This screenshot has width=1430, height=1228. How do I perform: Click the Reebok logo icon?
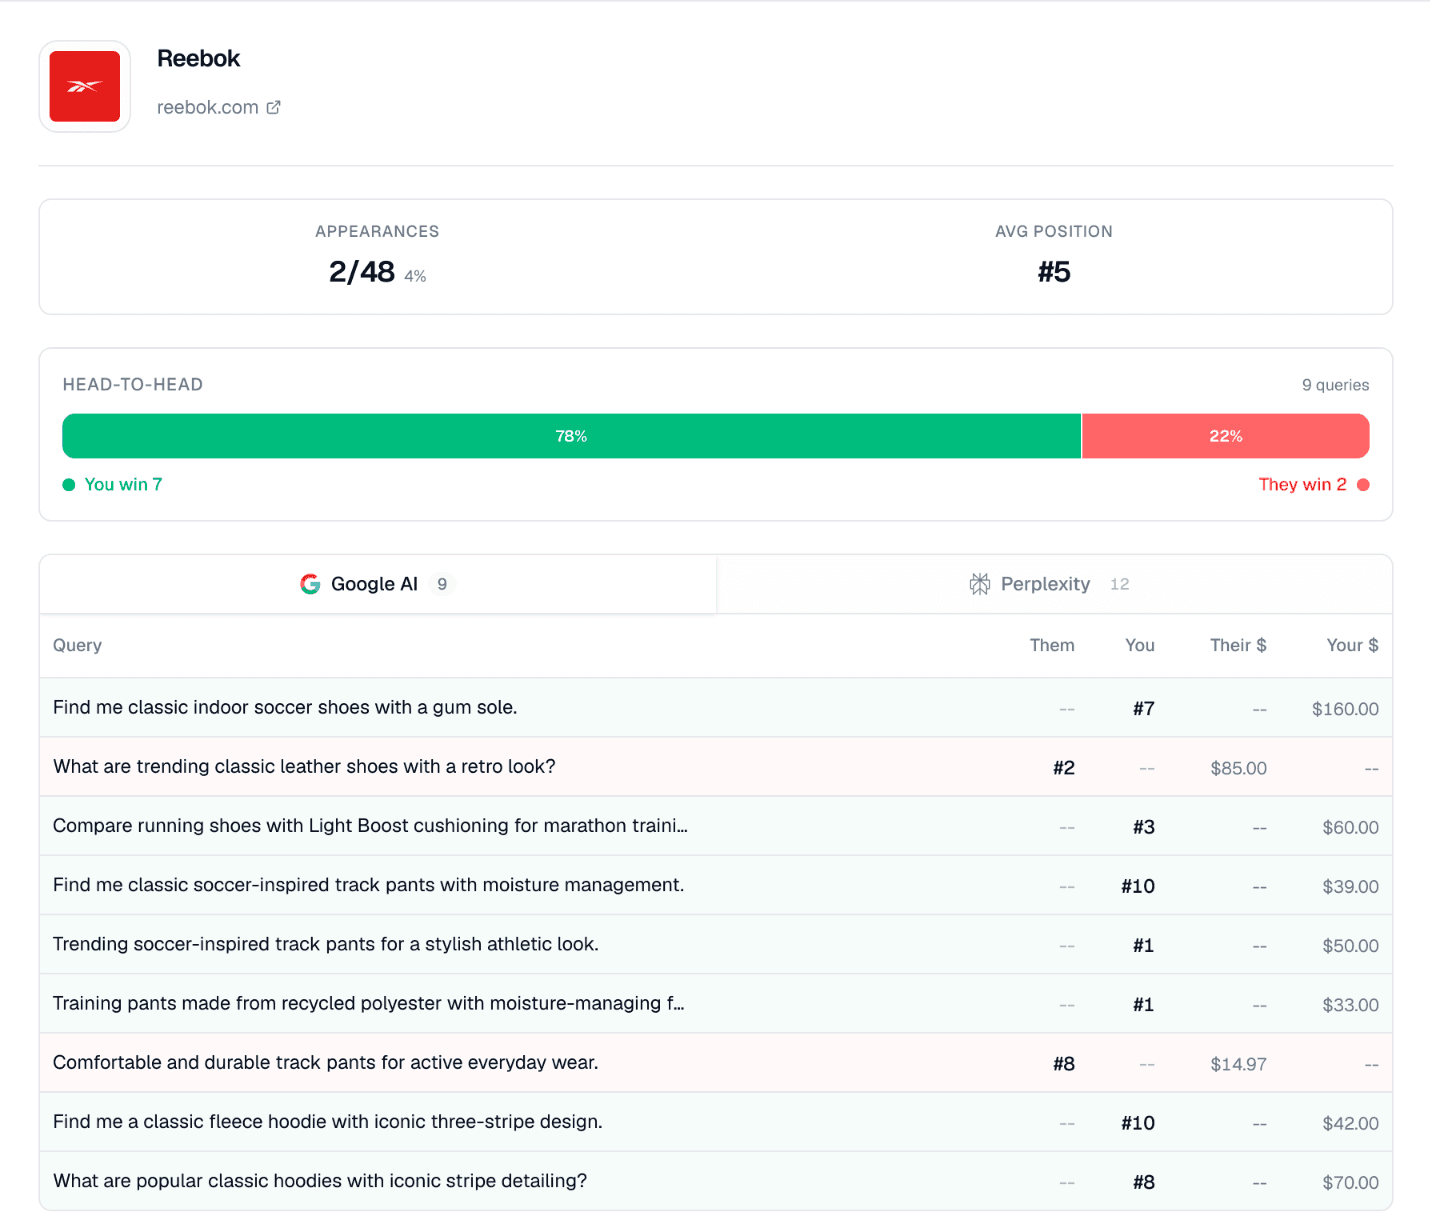coord(84,85)
